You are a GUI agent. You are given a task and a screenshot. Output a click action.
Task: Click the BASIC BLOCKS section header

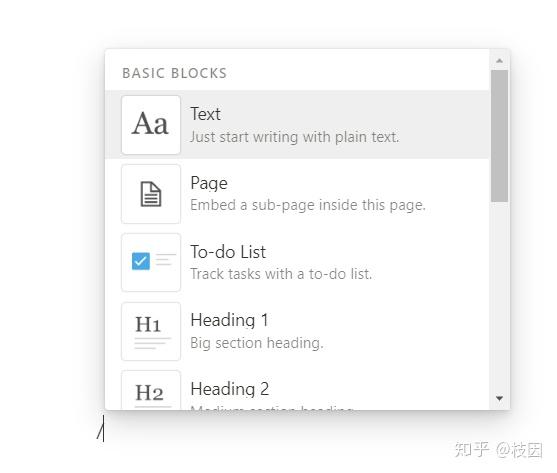174,73
